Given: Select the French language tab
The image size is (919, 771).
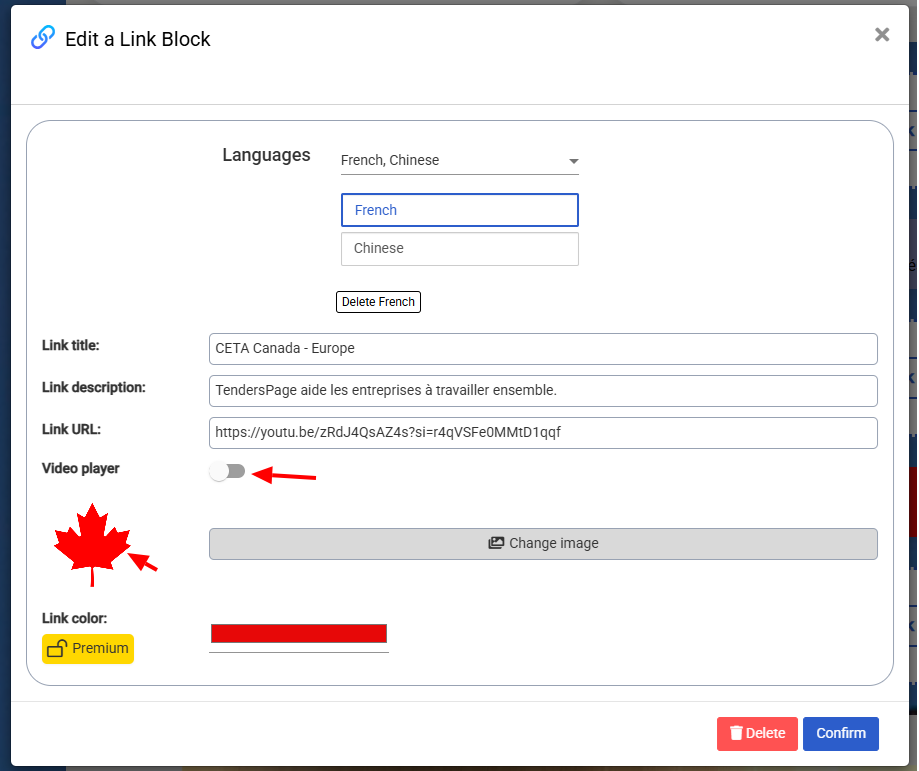Looking at the screenshot, I should 459,210.
